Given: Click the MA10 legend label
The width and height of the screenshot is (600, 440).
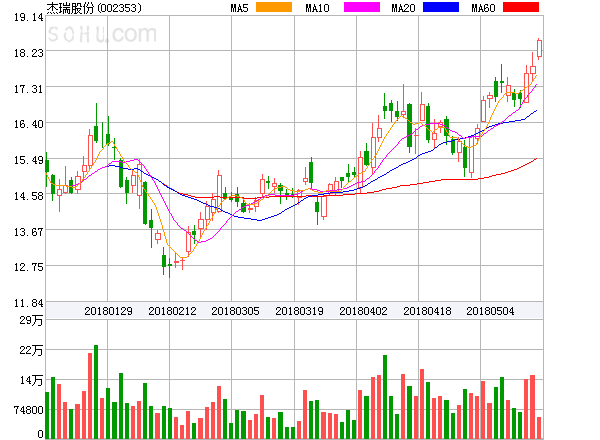Looking at the screenshot, I should (317, 8).
